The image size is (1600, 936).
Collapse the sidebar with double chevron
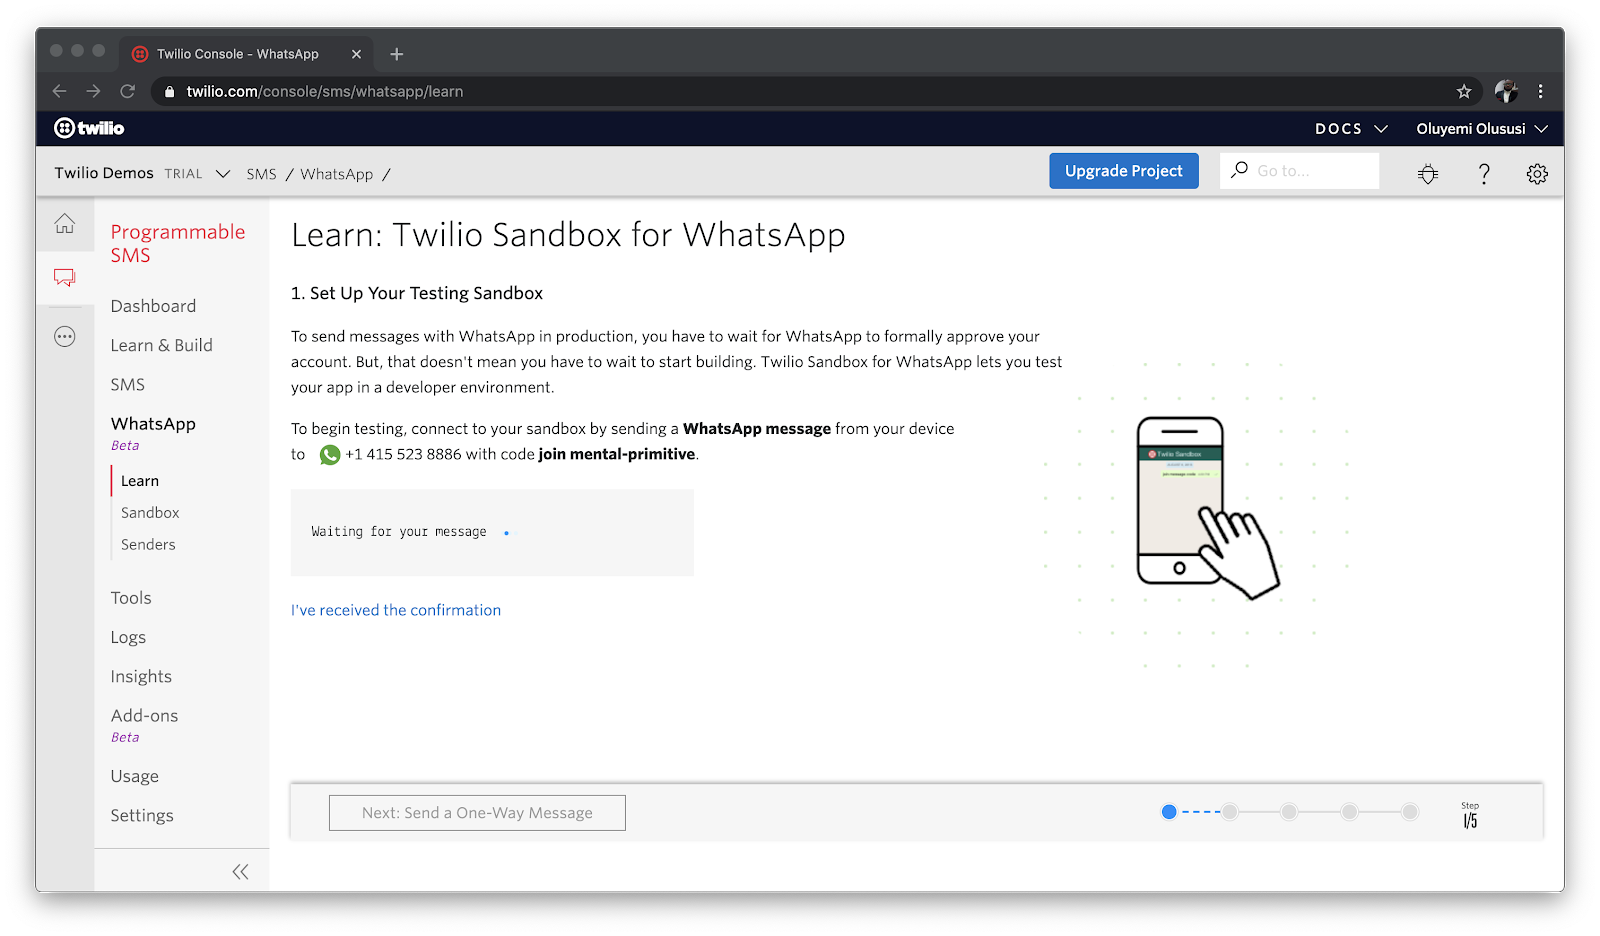[240, 872]
